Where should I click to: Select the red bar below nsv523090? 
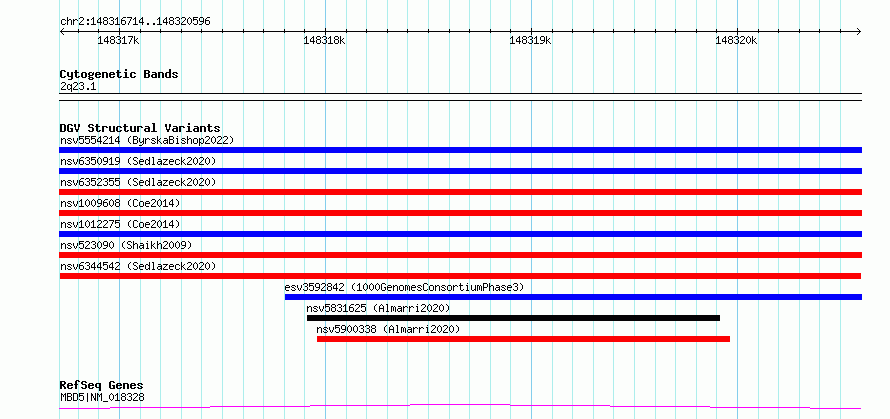(x=460, y=255)
